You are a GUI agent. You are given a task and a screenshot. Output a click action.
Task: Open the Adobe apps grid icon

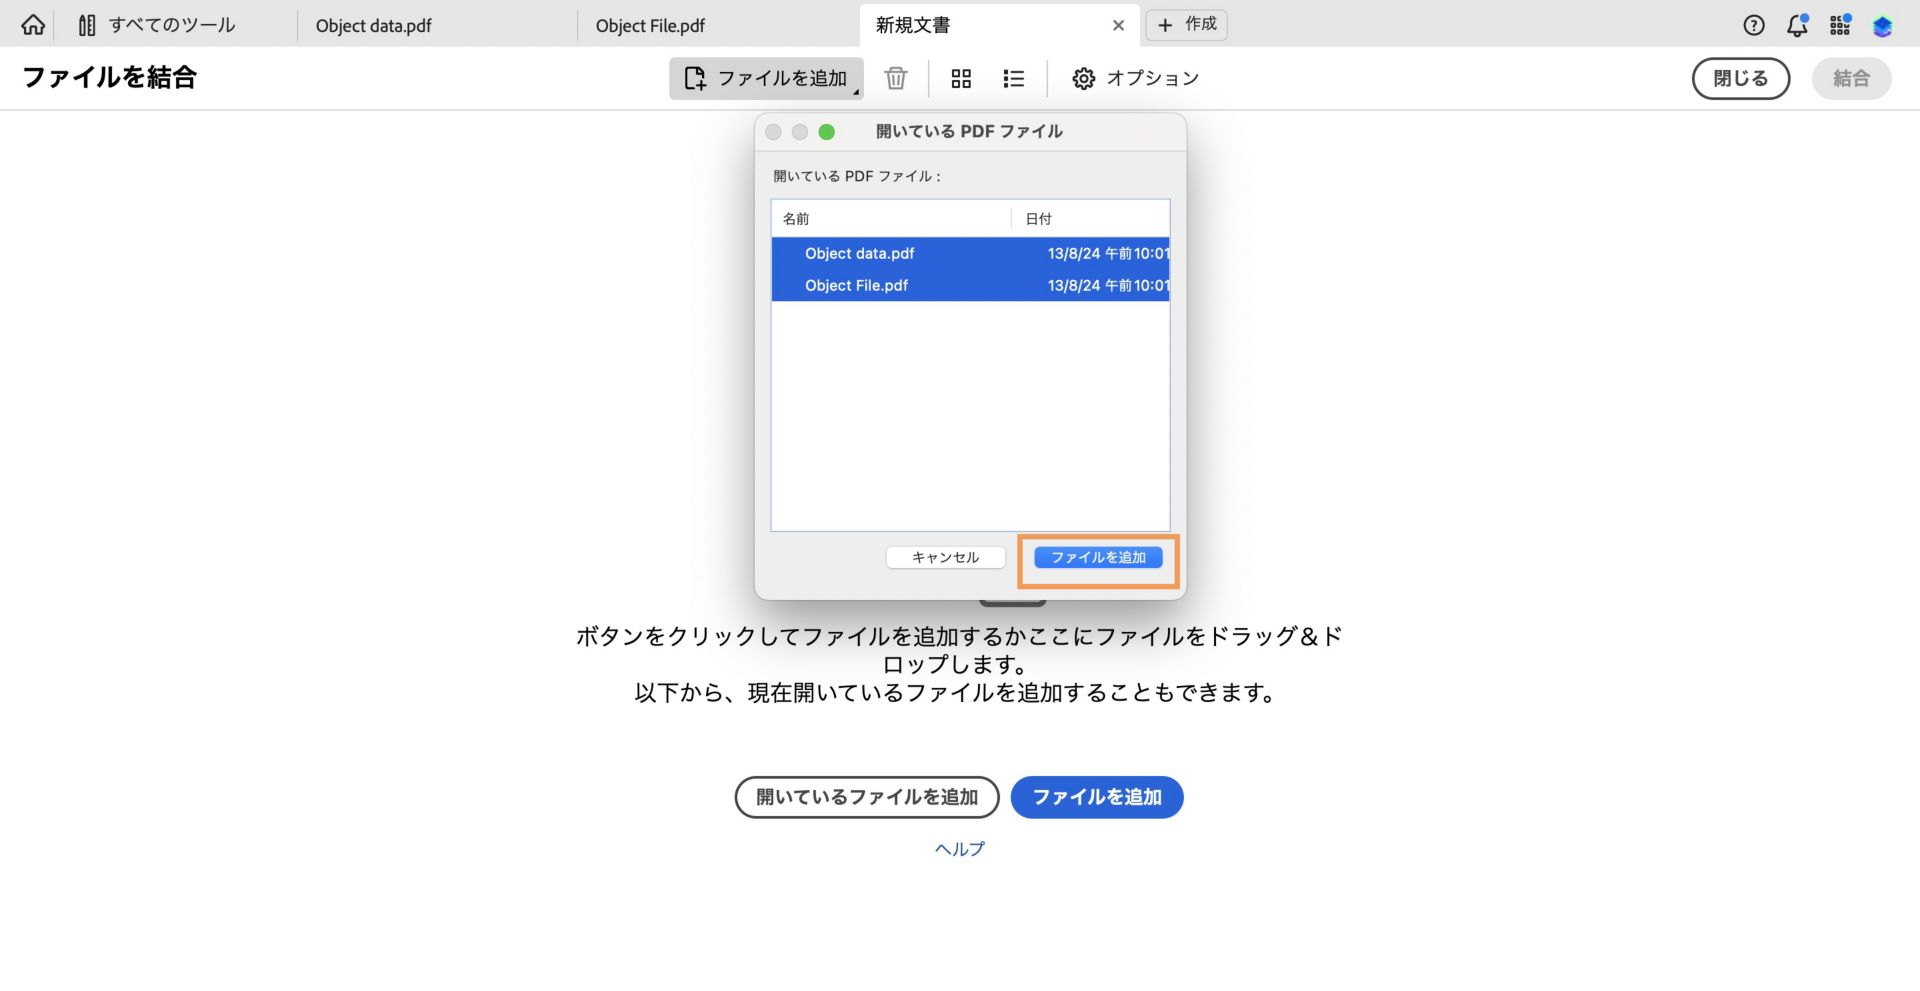[x=1839, y=25]
